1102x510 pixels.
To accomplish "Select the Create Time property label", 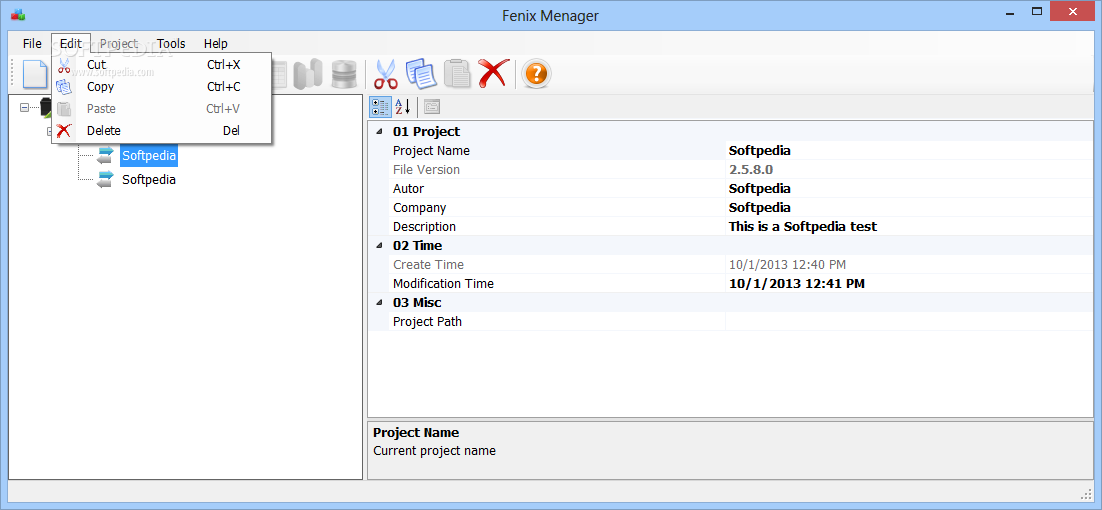I will 429,264.
